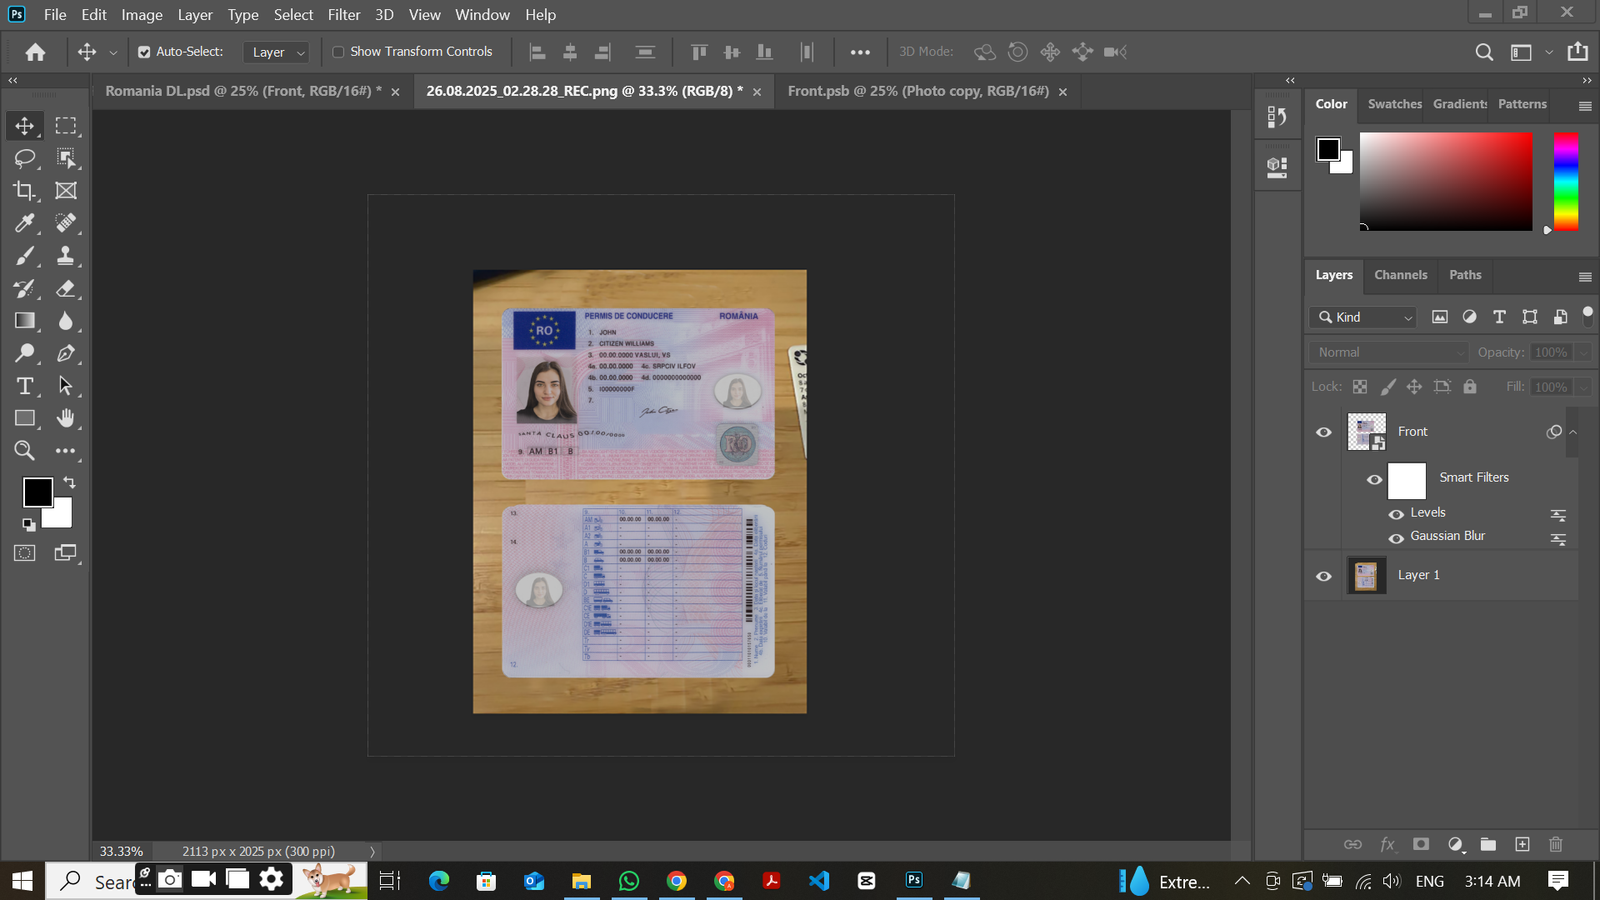Click the foreground color swatch in toolbar
The image size is (1600, 900).
(x=38, y=492)
